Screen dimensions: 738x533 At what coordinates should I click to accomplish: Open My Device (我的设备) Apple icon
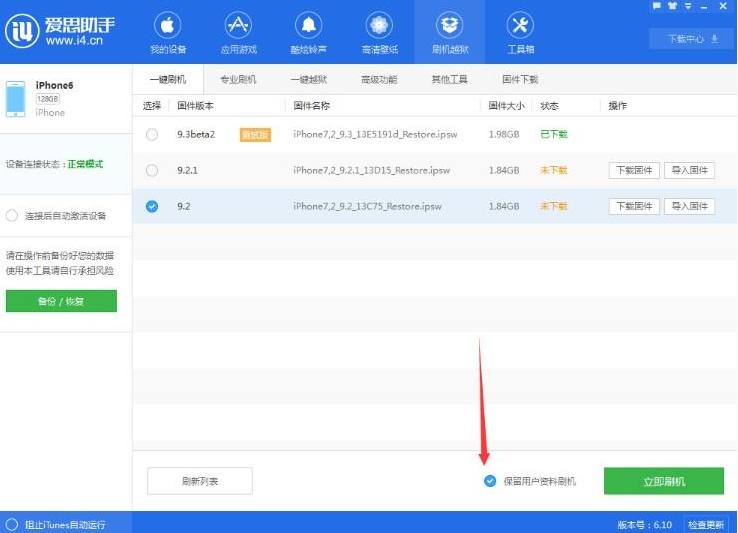click(x=167, y=25)
